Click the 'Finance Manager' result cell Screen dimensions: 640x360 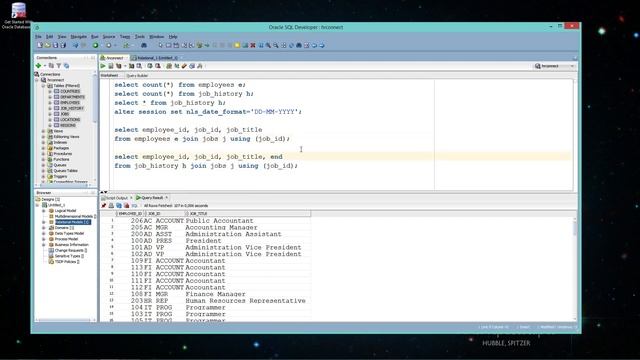(x=216, y=294)
